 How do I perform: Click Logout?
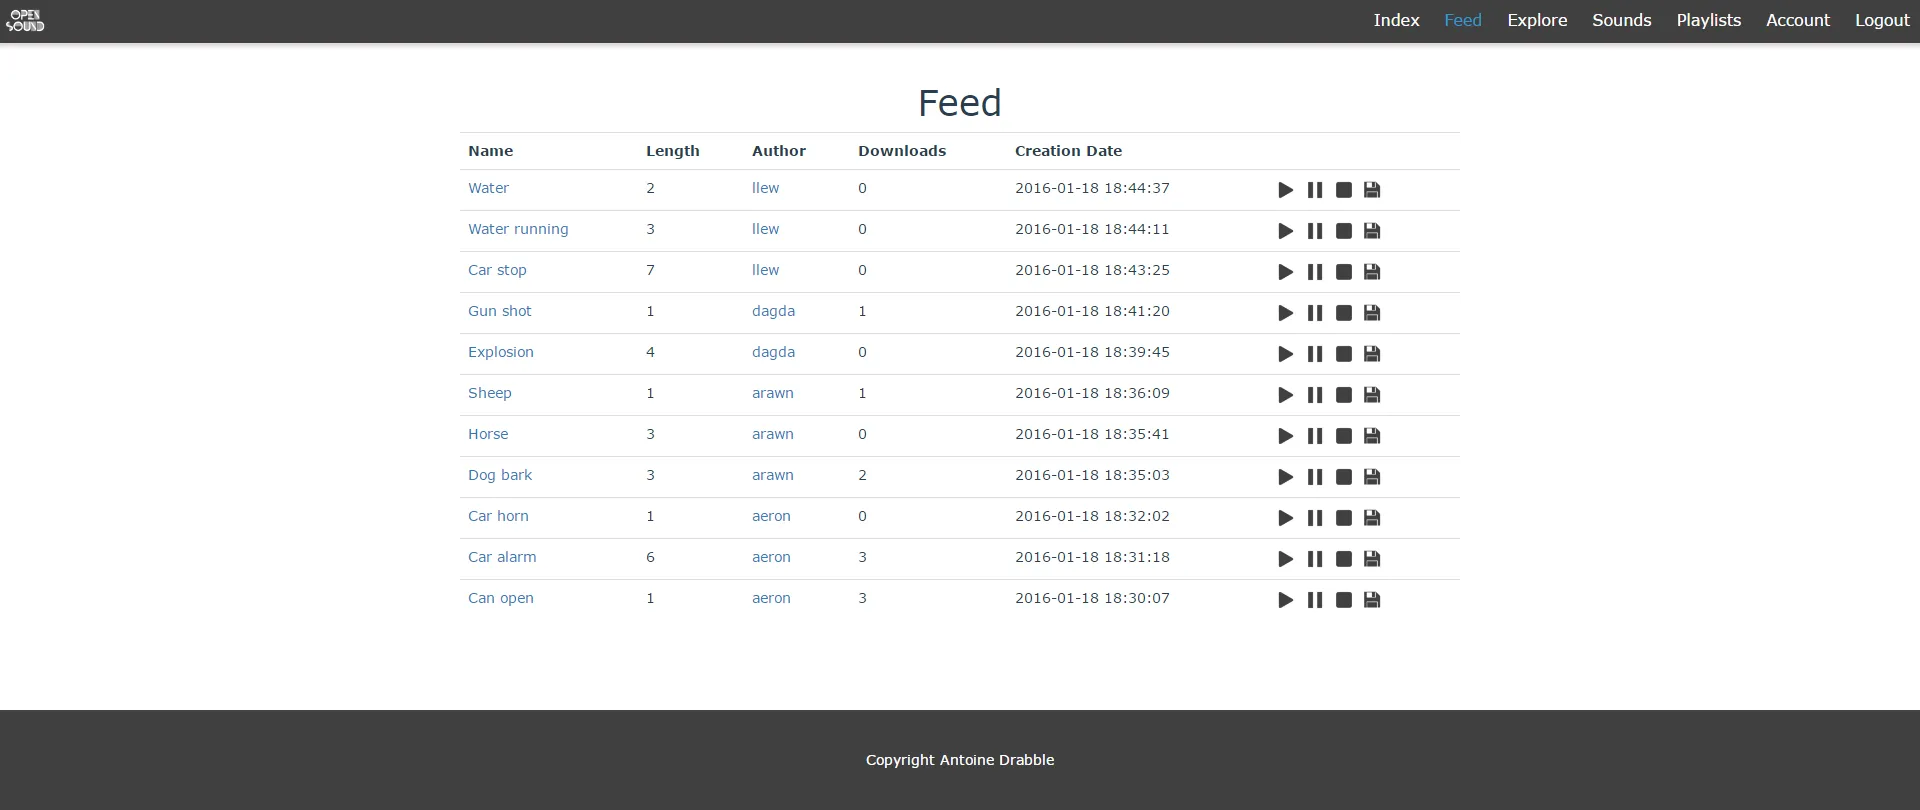(x=1882, y=20)
